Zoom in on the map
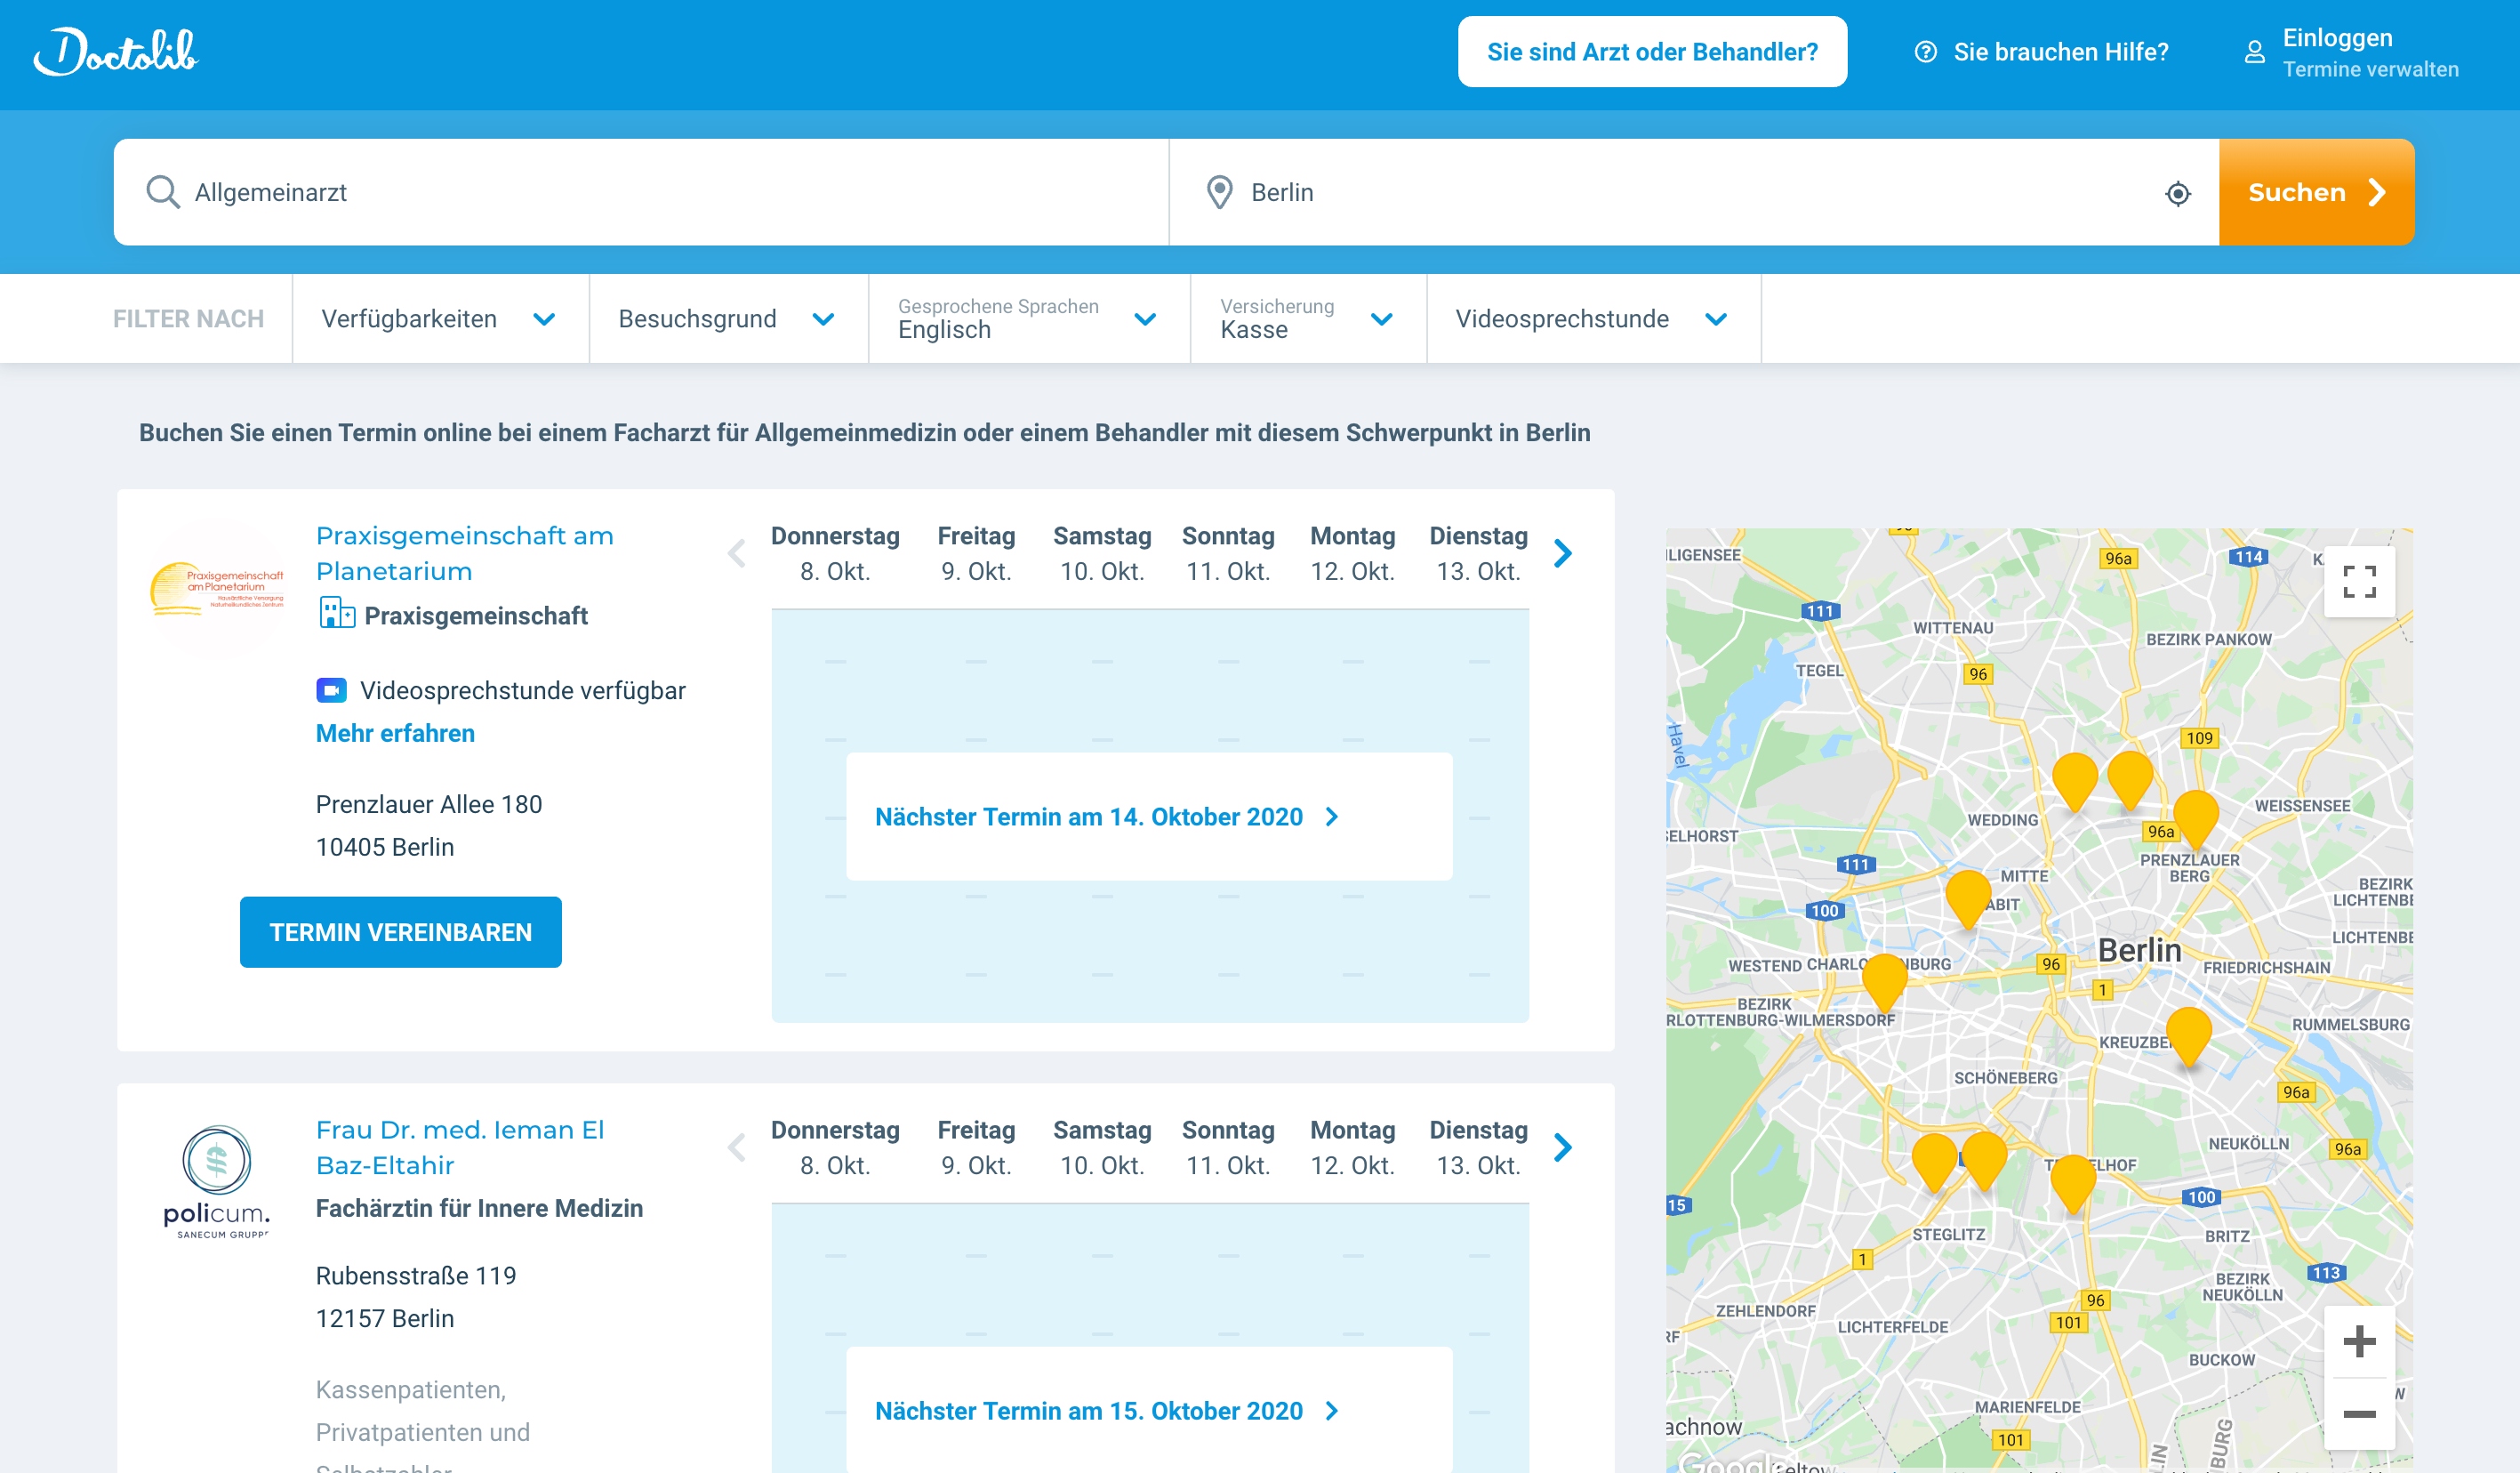The image size is (2520, 1473). coord(2359,1341)
